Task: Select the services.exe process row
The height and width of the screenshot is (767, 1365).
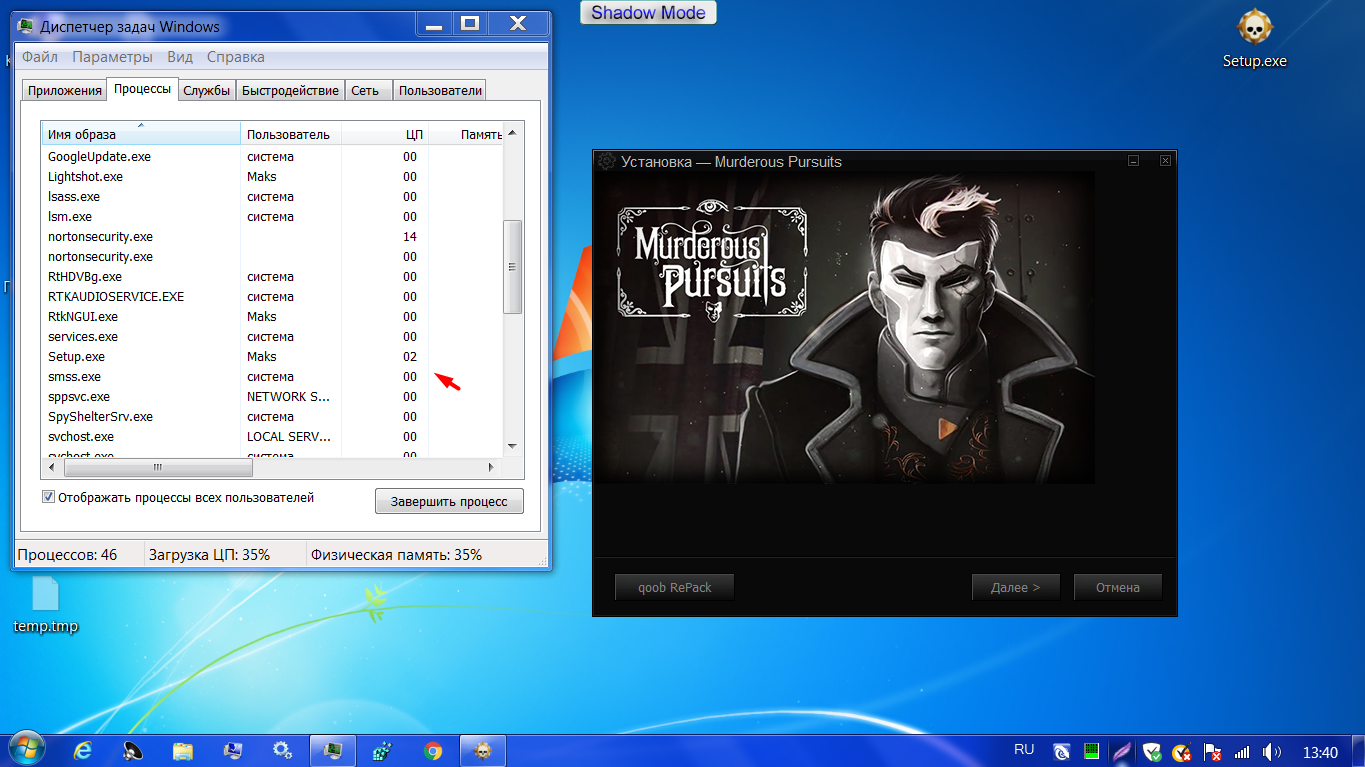Action: click(271, 336)
